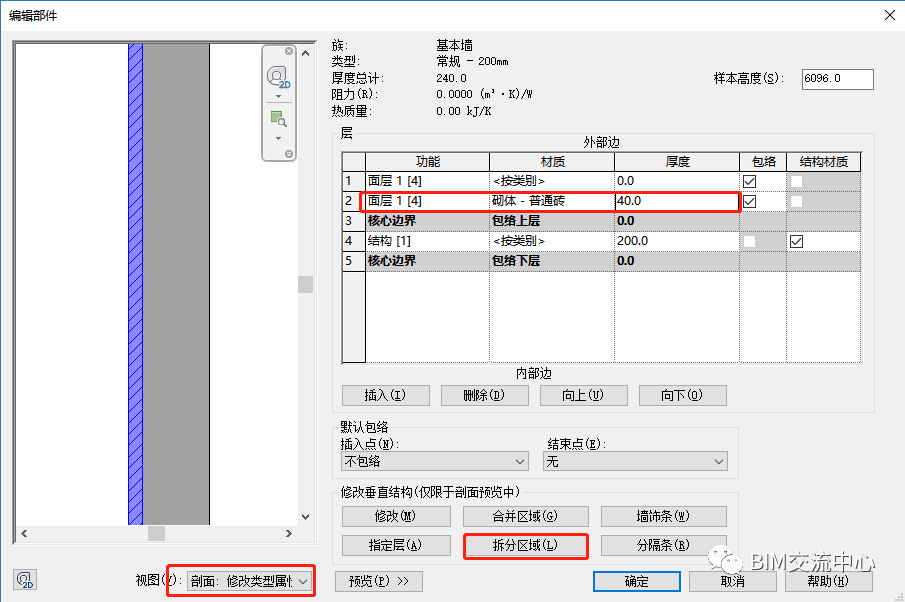Click material cell 砌体 - 普通砖
Image resolution: width=905 pixels, height=602 pixels.
(x=552, y=201)
